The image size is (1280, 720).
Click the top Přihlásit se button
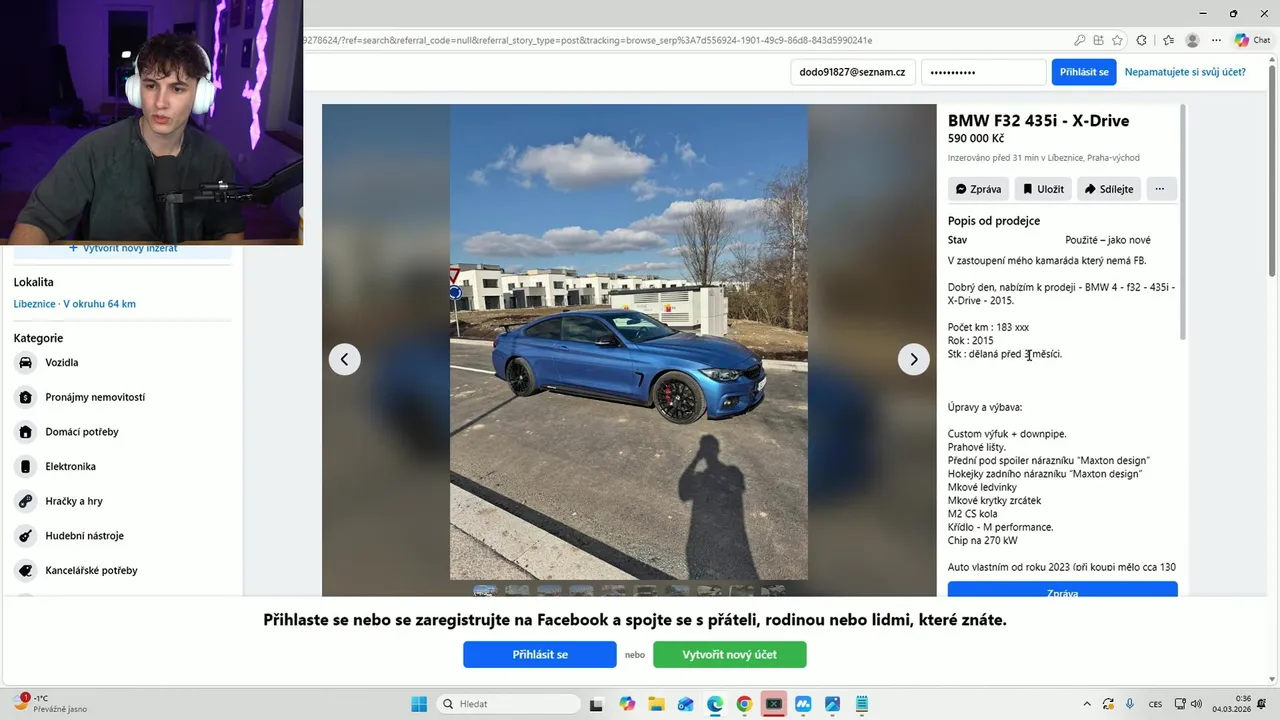coord(1084,72)
